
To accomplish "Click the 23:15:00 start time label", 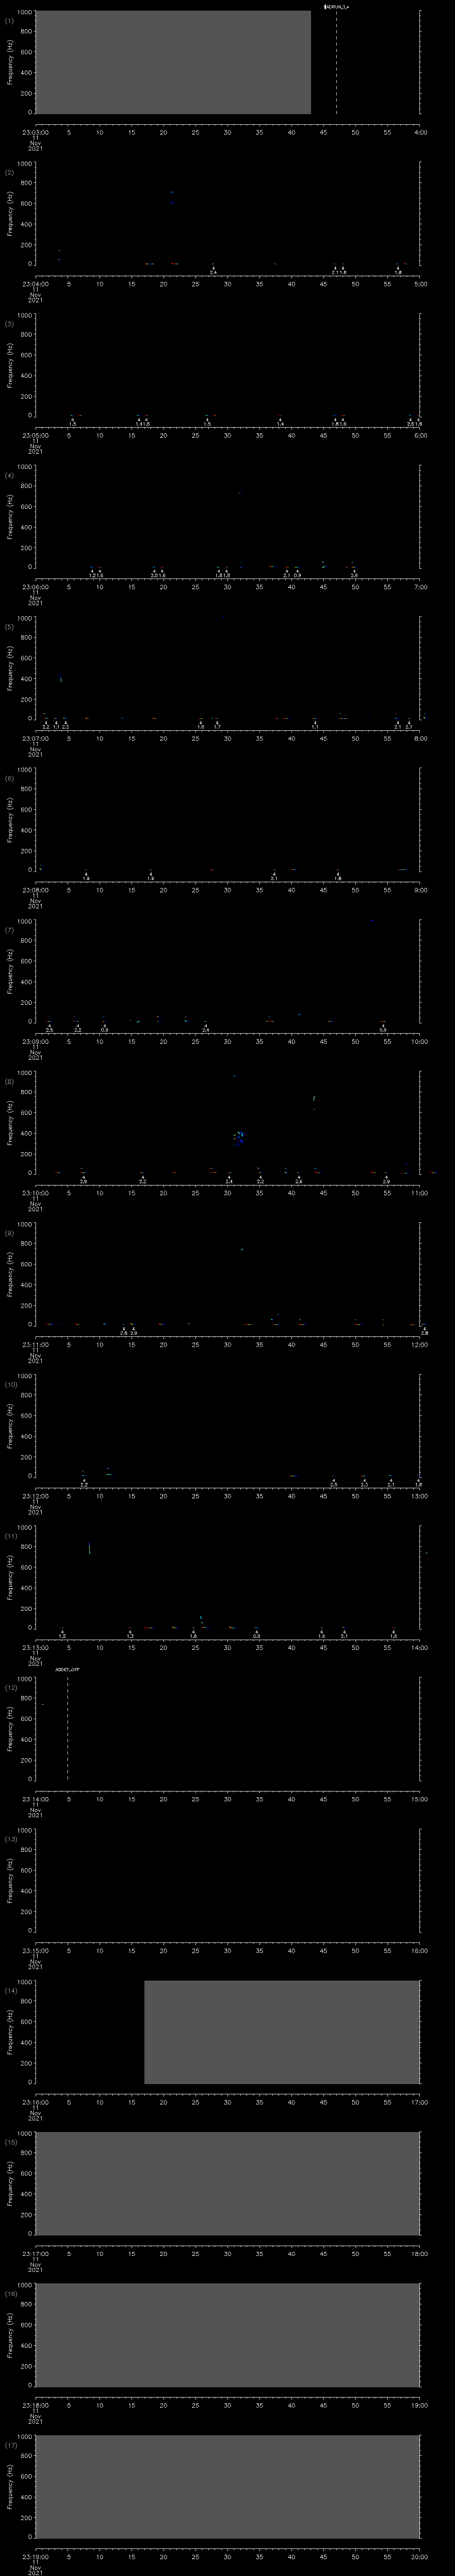I will point(35,1950).
